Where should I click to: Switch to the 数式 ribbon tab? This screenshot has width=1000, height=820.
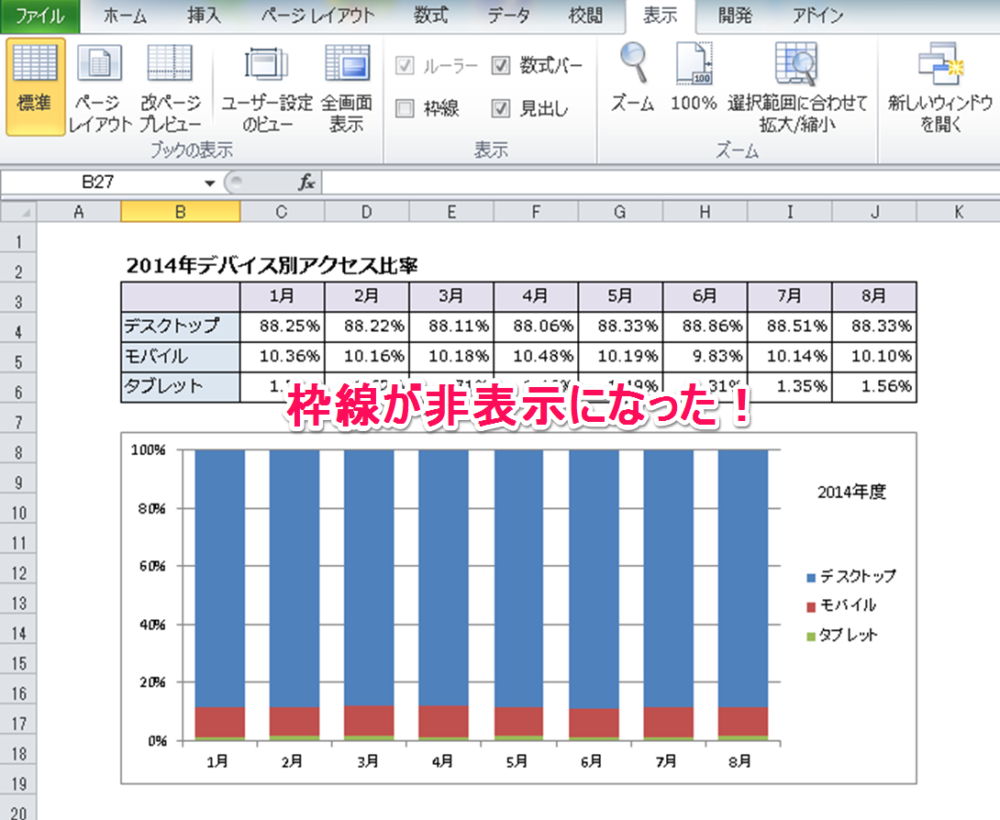pos(431,16)
